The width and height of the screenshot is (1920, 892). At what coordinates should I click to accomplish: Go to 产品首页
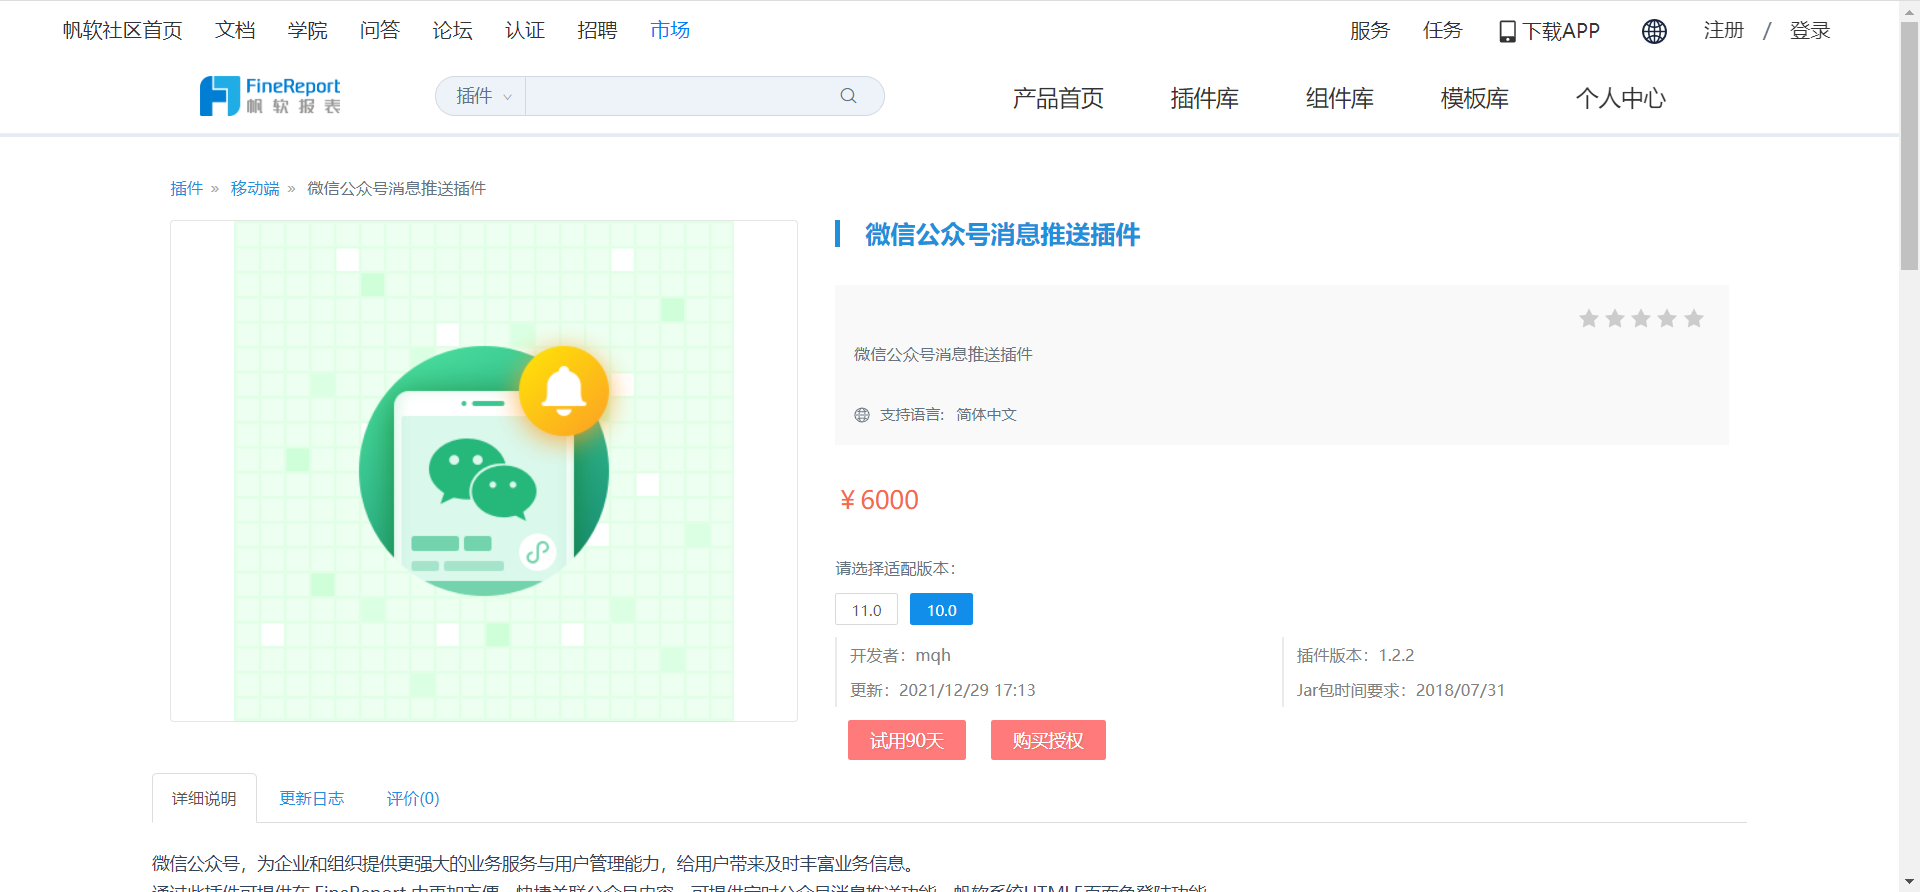tap(1058, 98)
